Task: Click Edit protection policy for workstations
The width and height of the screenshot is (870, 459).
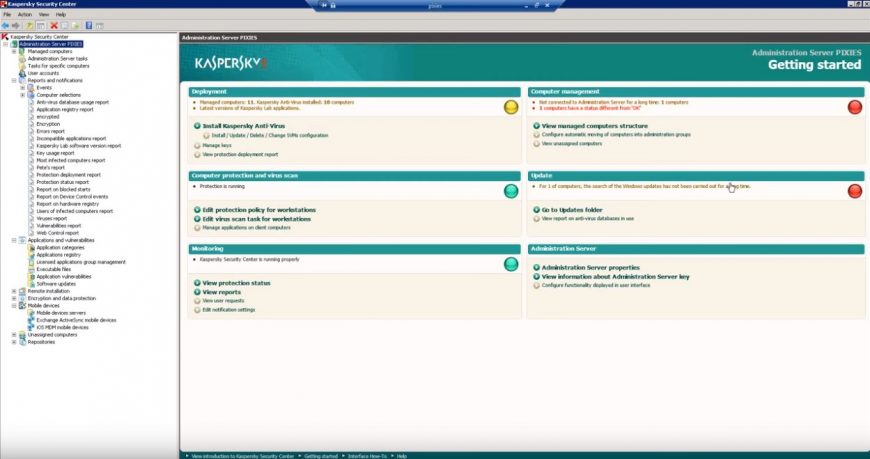Action: (259, 210)
